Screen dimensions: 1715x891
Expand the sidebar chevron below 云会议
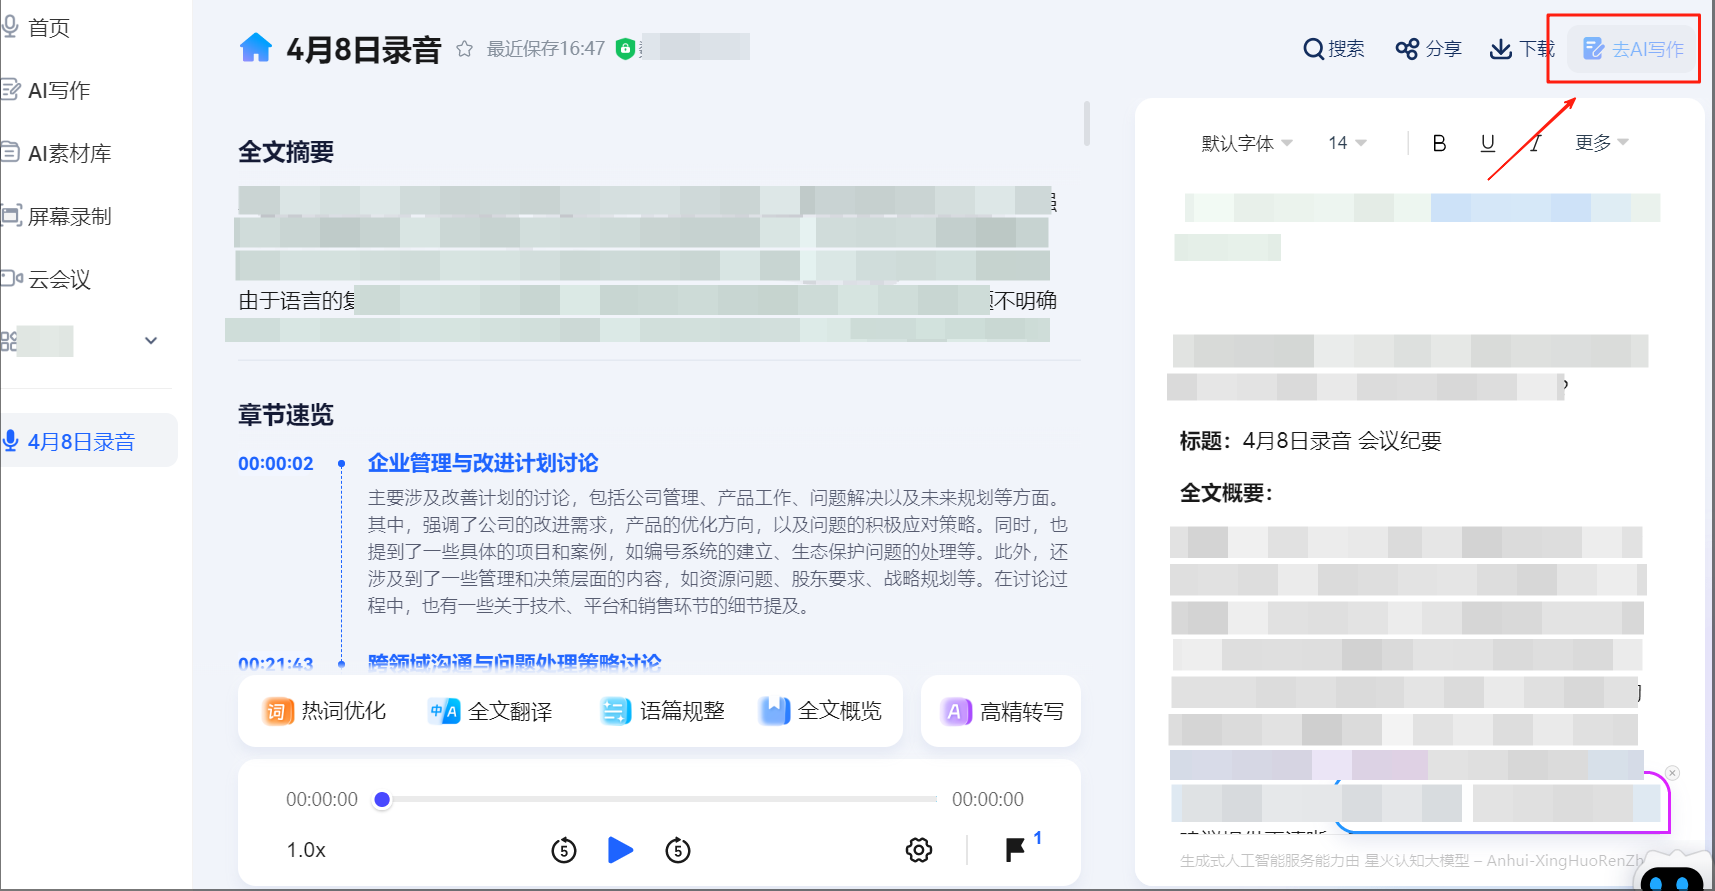point(151,341)
